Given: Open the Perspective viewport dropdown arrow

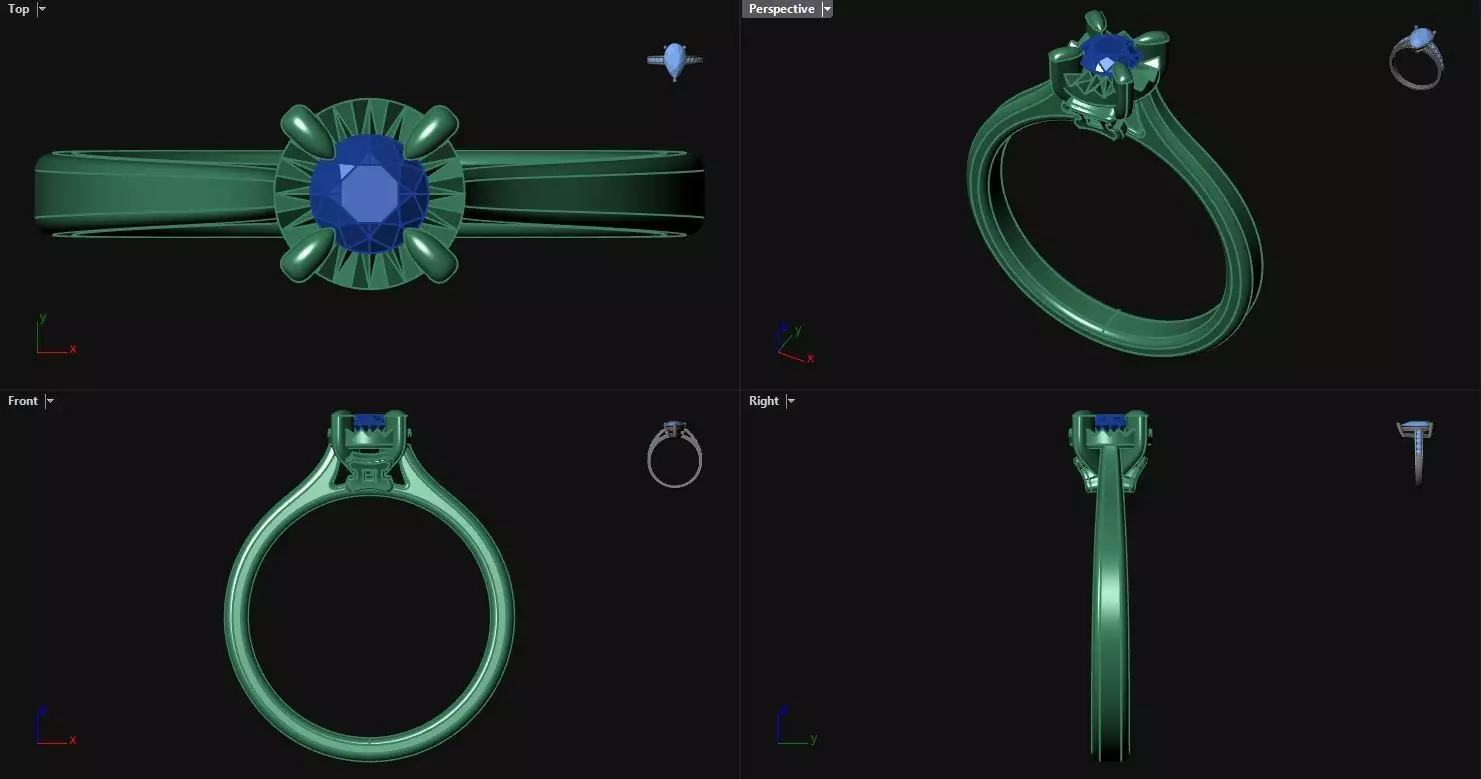Looking at the screenshot, I should point(827,9).
